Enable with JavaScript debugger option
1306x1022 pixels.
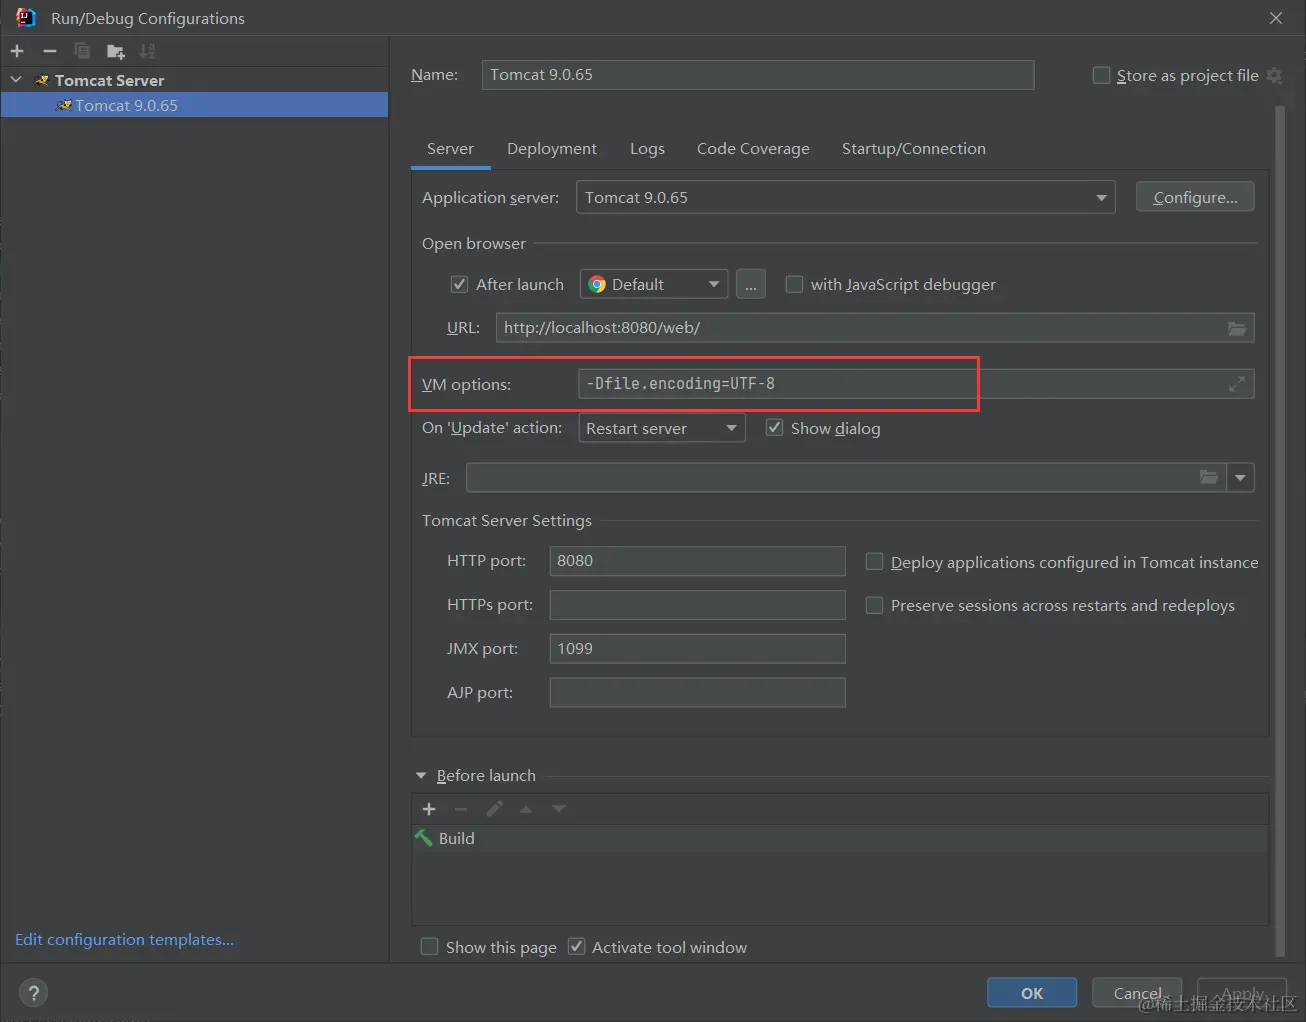pos(795,285)
